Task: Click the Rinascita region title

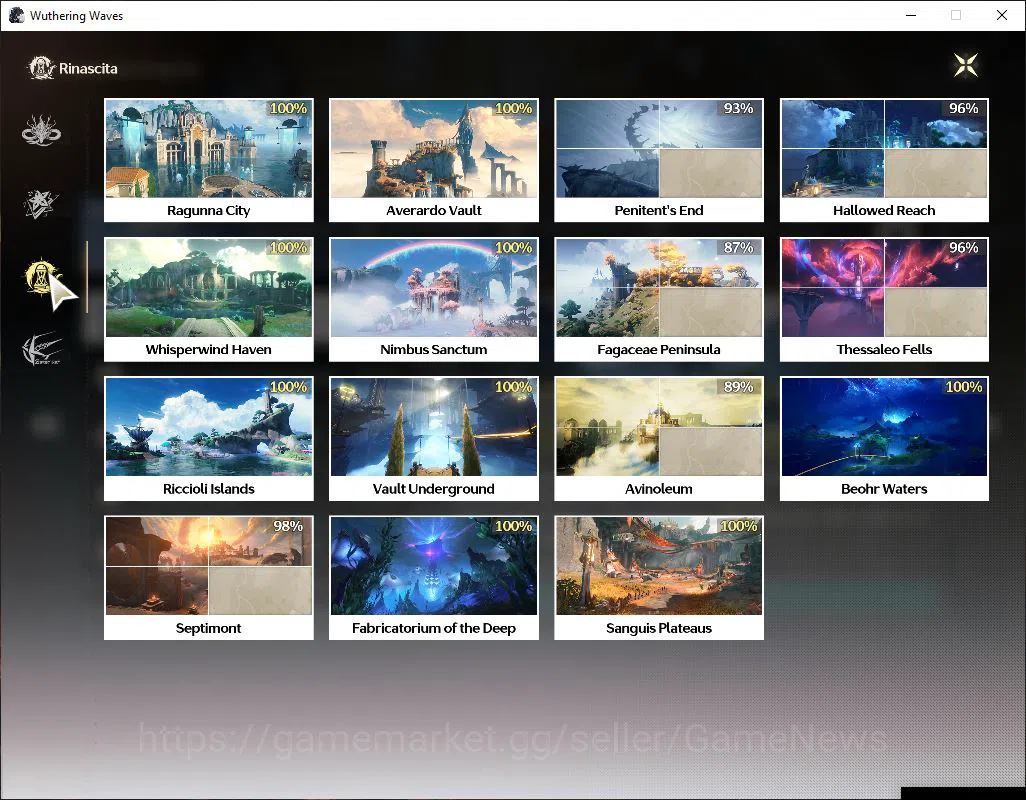Action: (88, 69)
